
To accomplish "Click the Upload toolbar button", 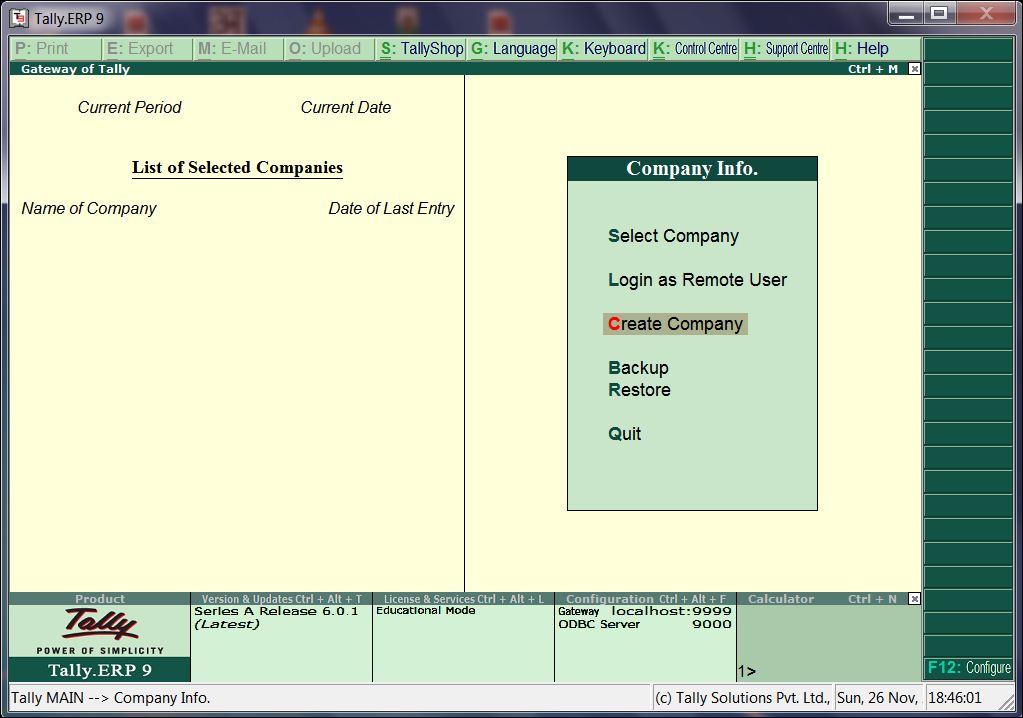I will (329, 49).
